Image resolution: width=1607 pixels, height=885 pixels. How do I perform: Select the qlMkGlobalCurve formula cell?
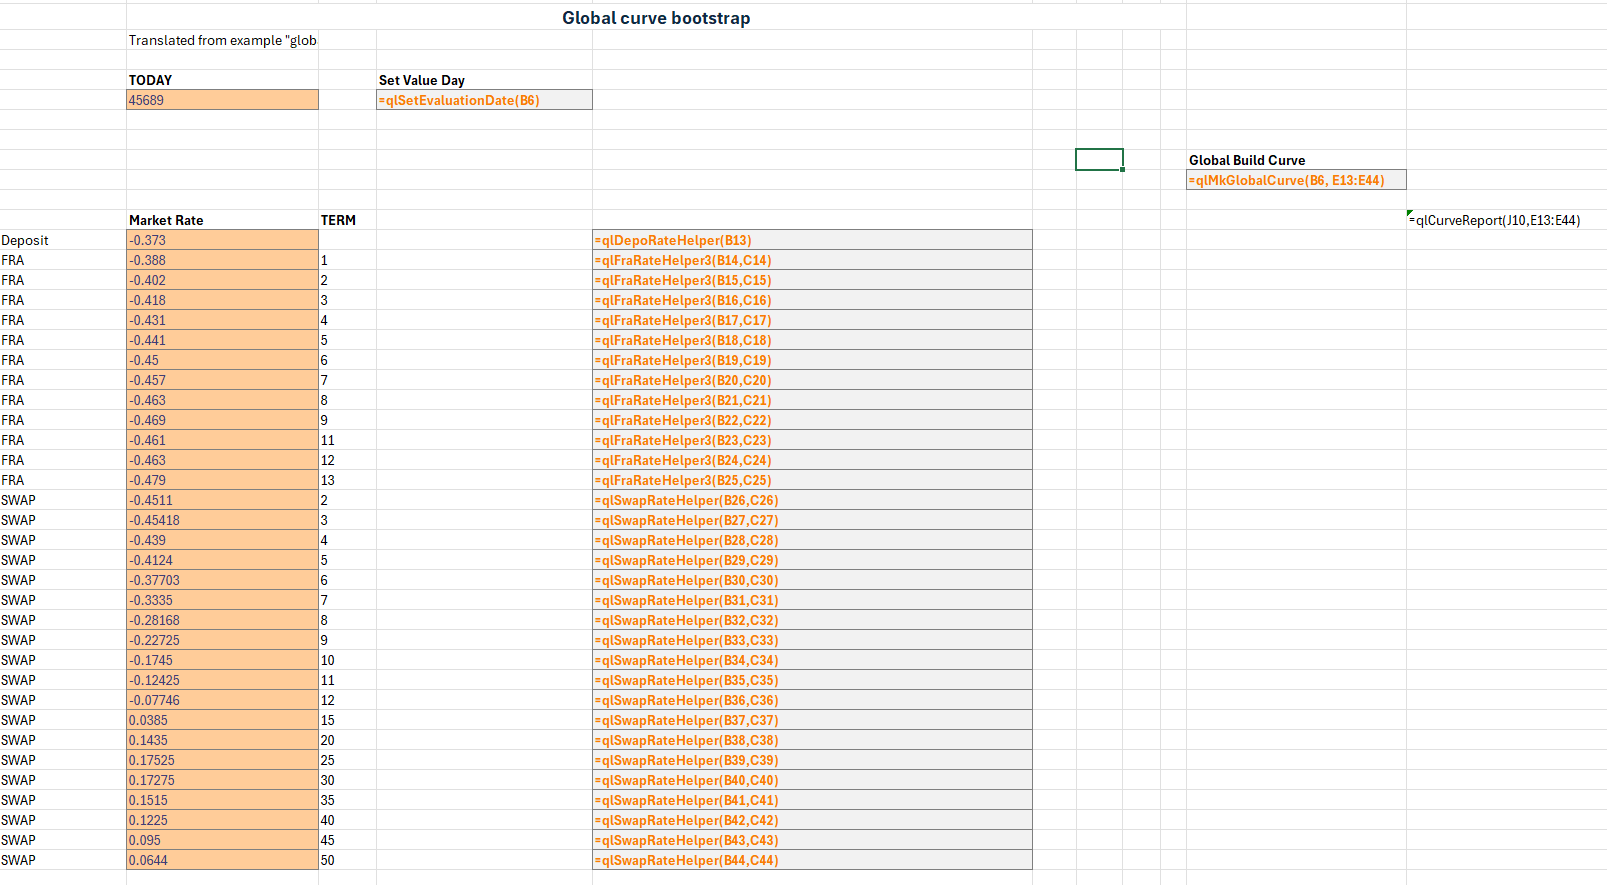[1295, 180]
